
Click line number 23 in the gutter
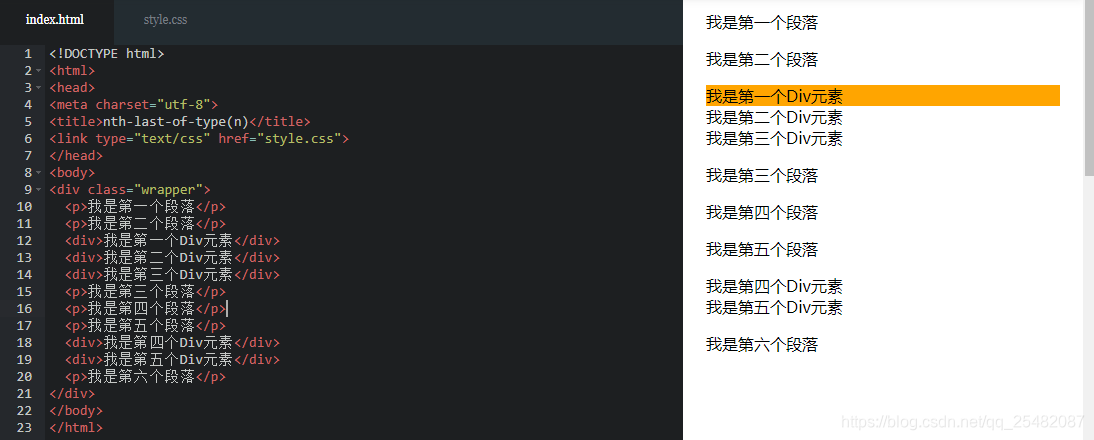(24, 427)
